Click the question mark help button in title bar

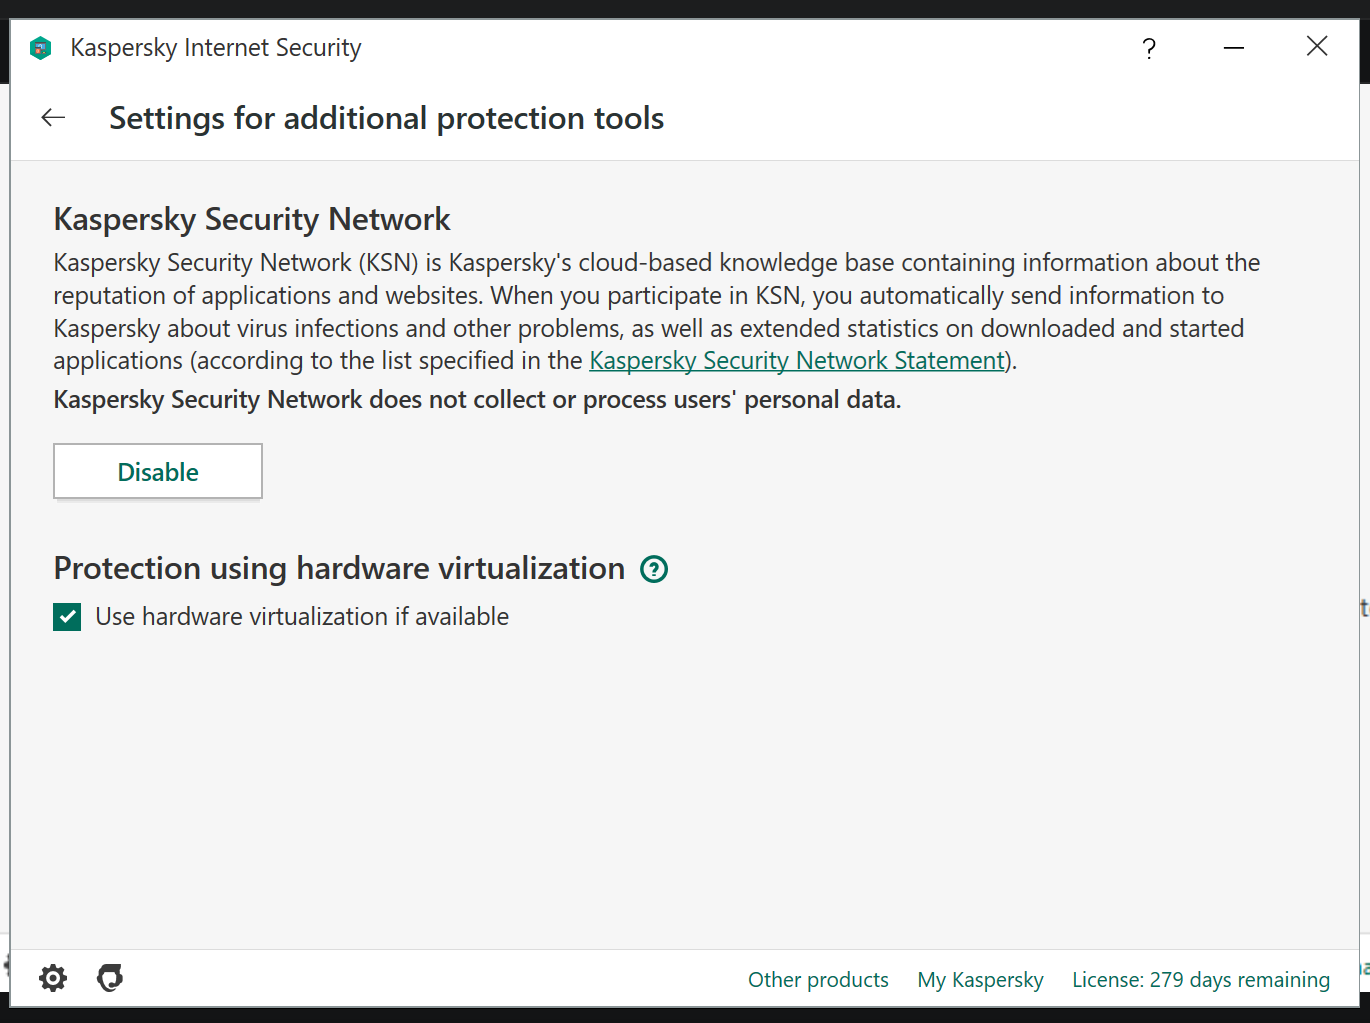[x=1149, y=48]
